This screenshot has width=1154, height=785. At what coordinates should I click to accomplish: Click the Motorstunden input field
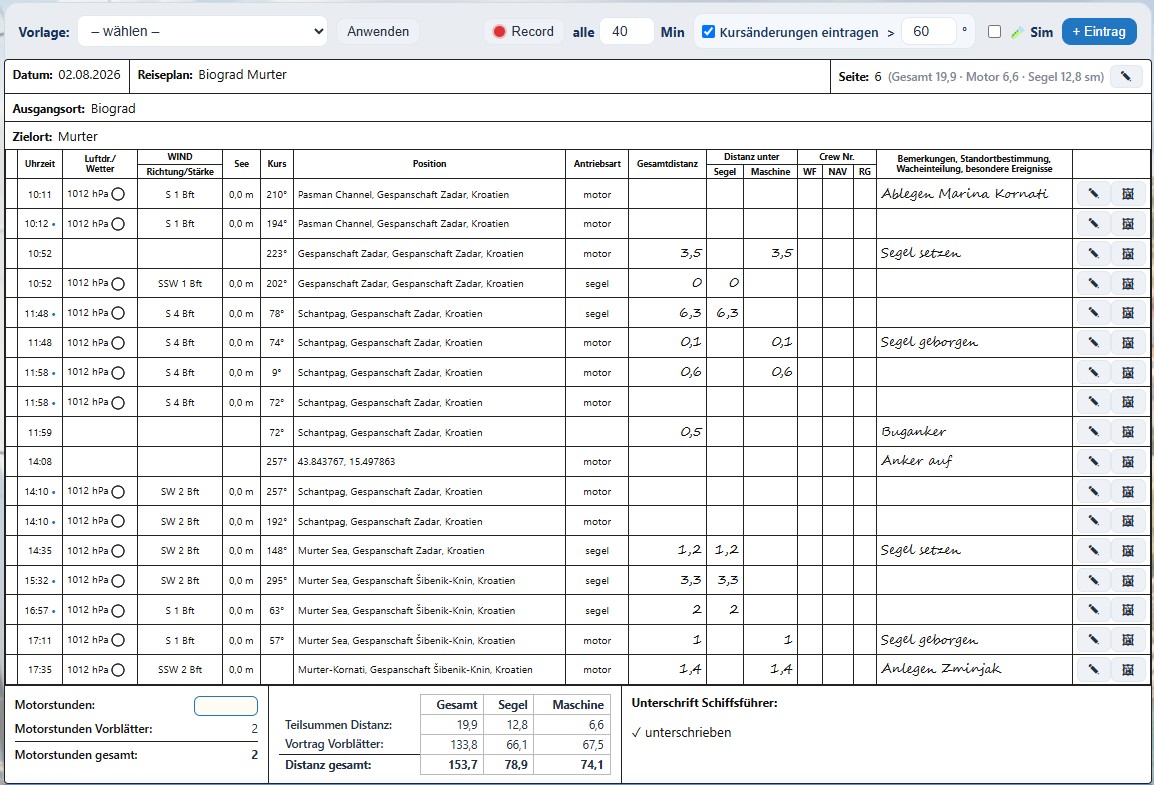click(226, 706)
